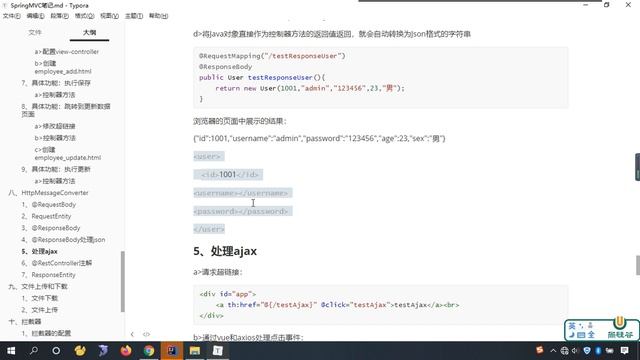
Task: Click the 5、处理ajax heading in document
Action: [225, 251]
